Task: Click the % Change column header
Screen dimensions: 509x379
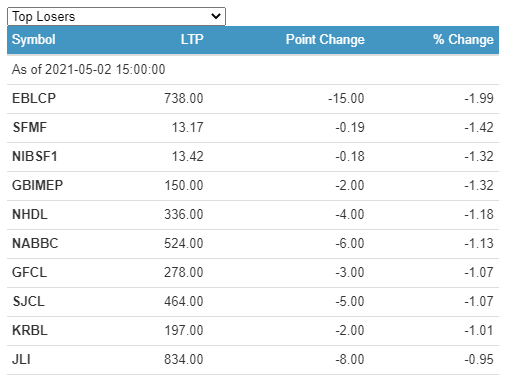Action: (x=463, y=40)
